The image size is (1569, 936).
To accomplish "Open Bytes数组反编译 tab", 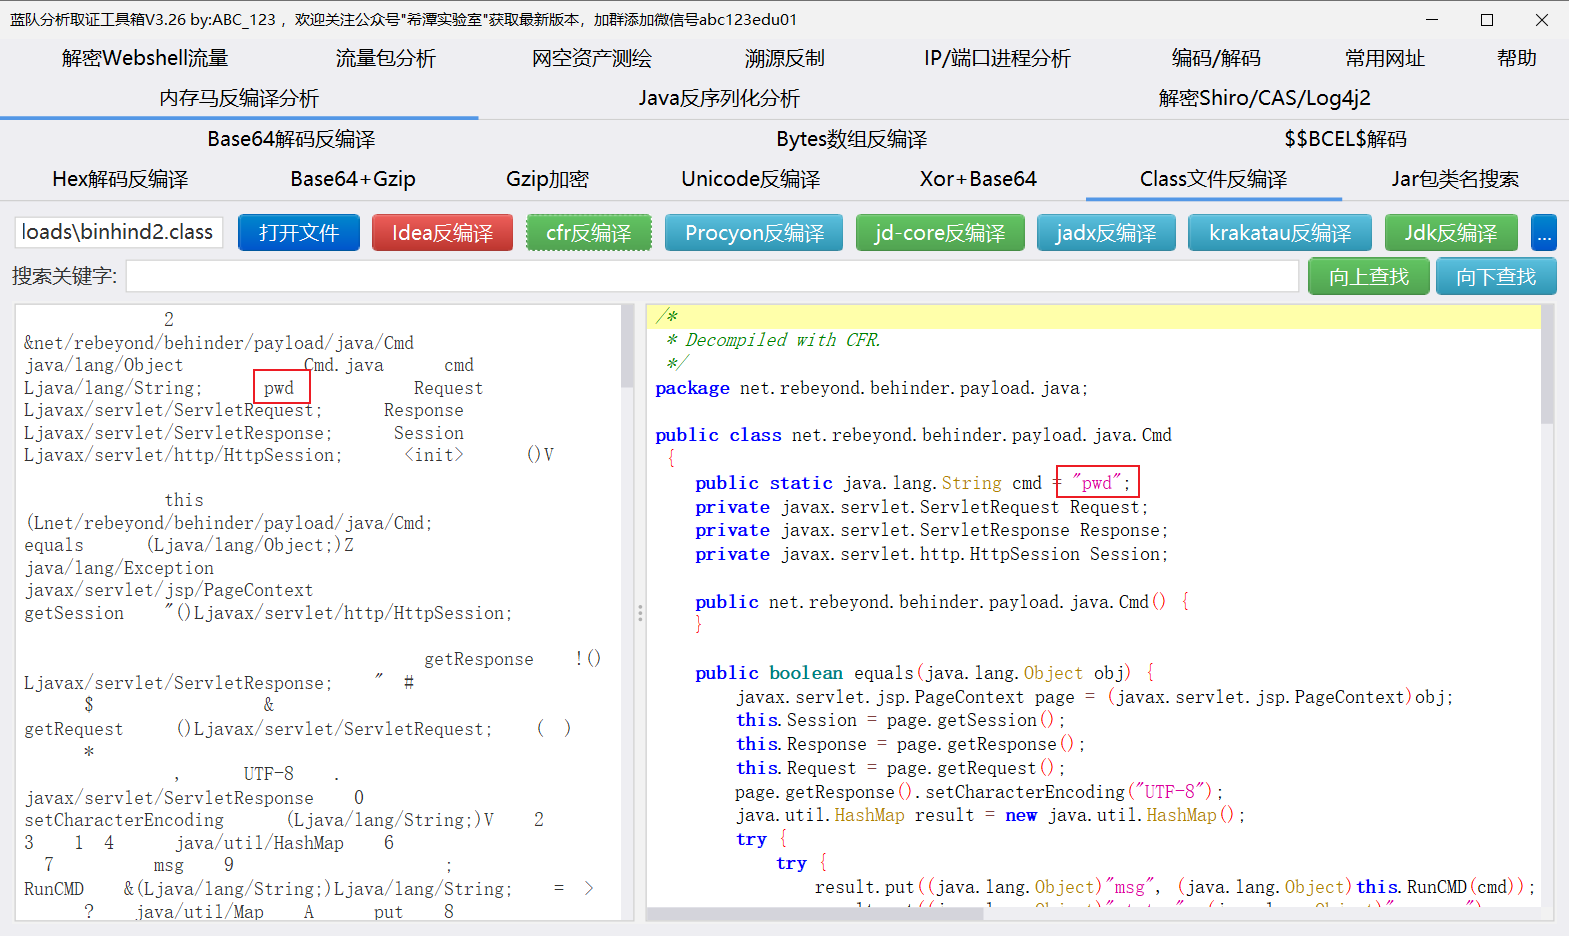I will pyautogui.click(x=852, y=139).
